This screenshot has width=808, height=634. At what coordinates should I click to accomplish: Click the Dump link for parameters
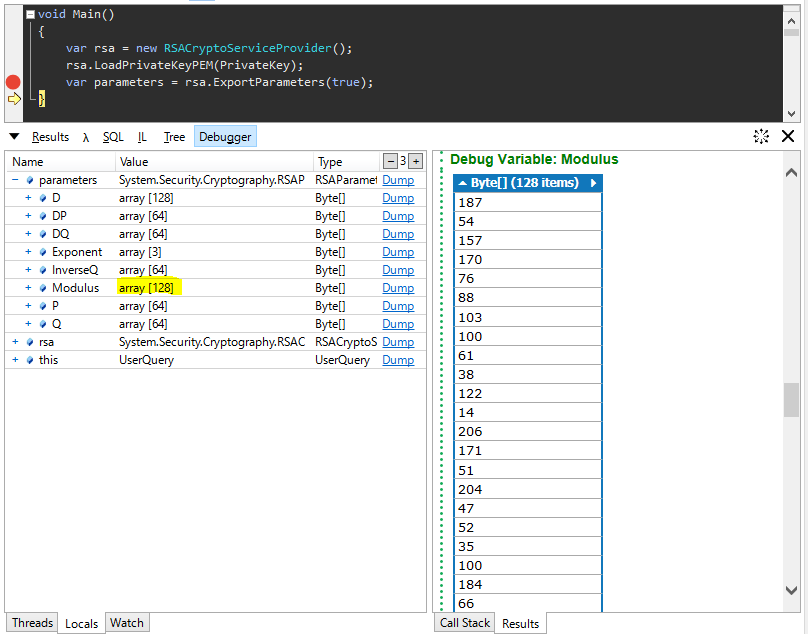(398, 180)
